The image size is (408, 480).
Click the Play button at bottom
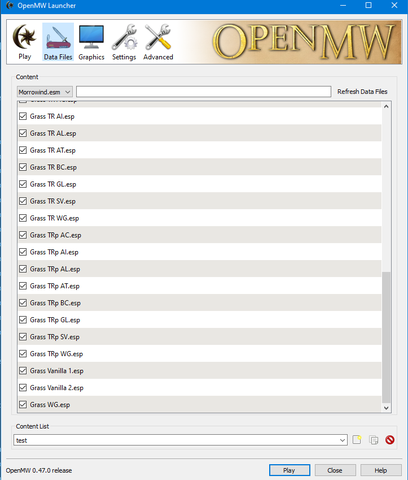coord(289,470)
